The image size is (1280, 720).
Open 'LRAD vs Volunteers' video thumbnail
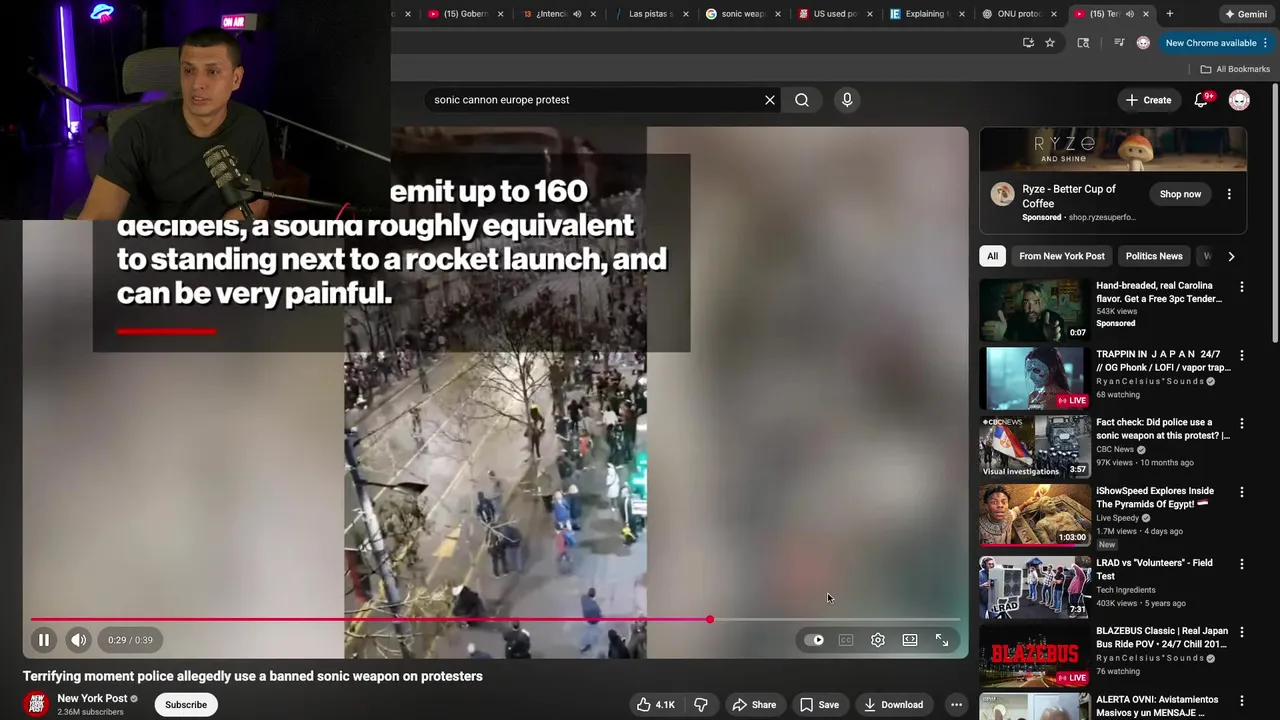coord(1034,587)
